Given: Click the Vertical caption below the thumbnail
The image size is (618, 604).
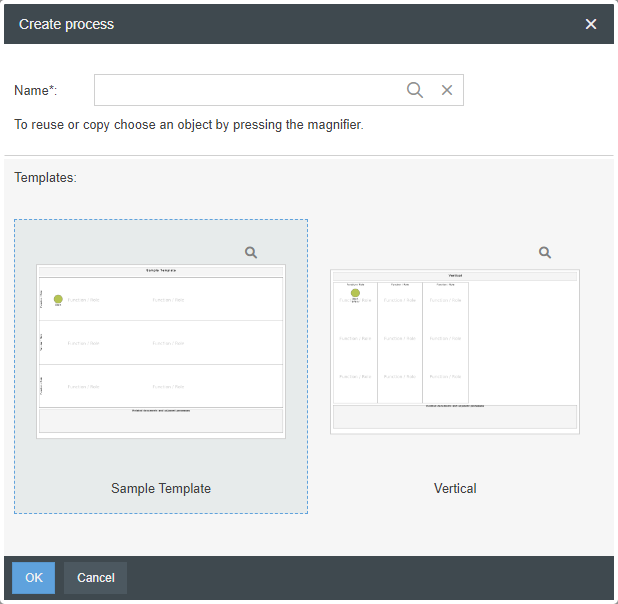Looking at the screenshot, I should [x=455, y=489].
